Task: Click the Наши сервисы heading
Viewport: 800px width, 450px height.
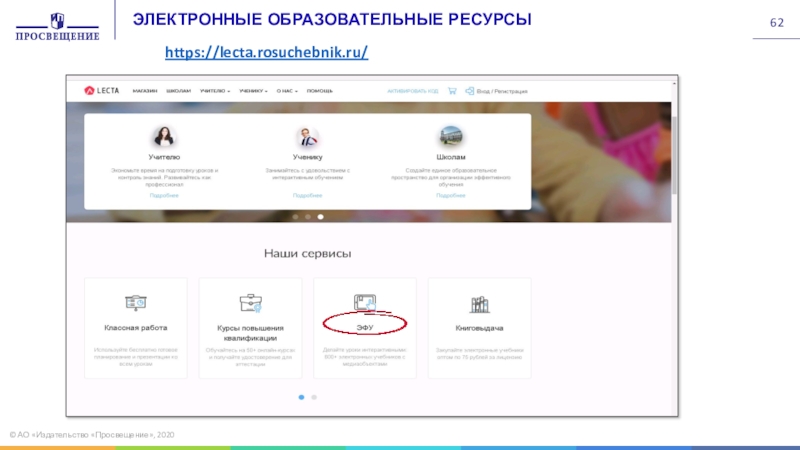Action: tap(308, 253)
